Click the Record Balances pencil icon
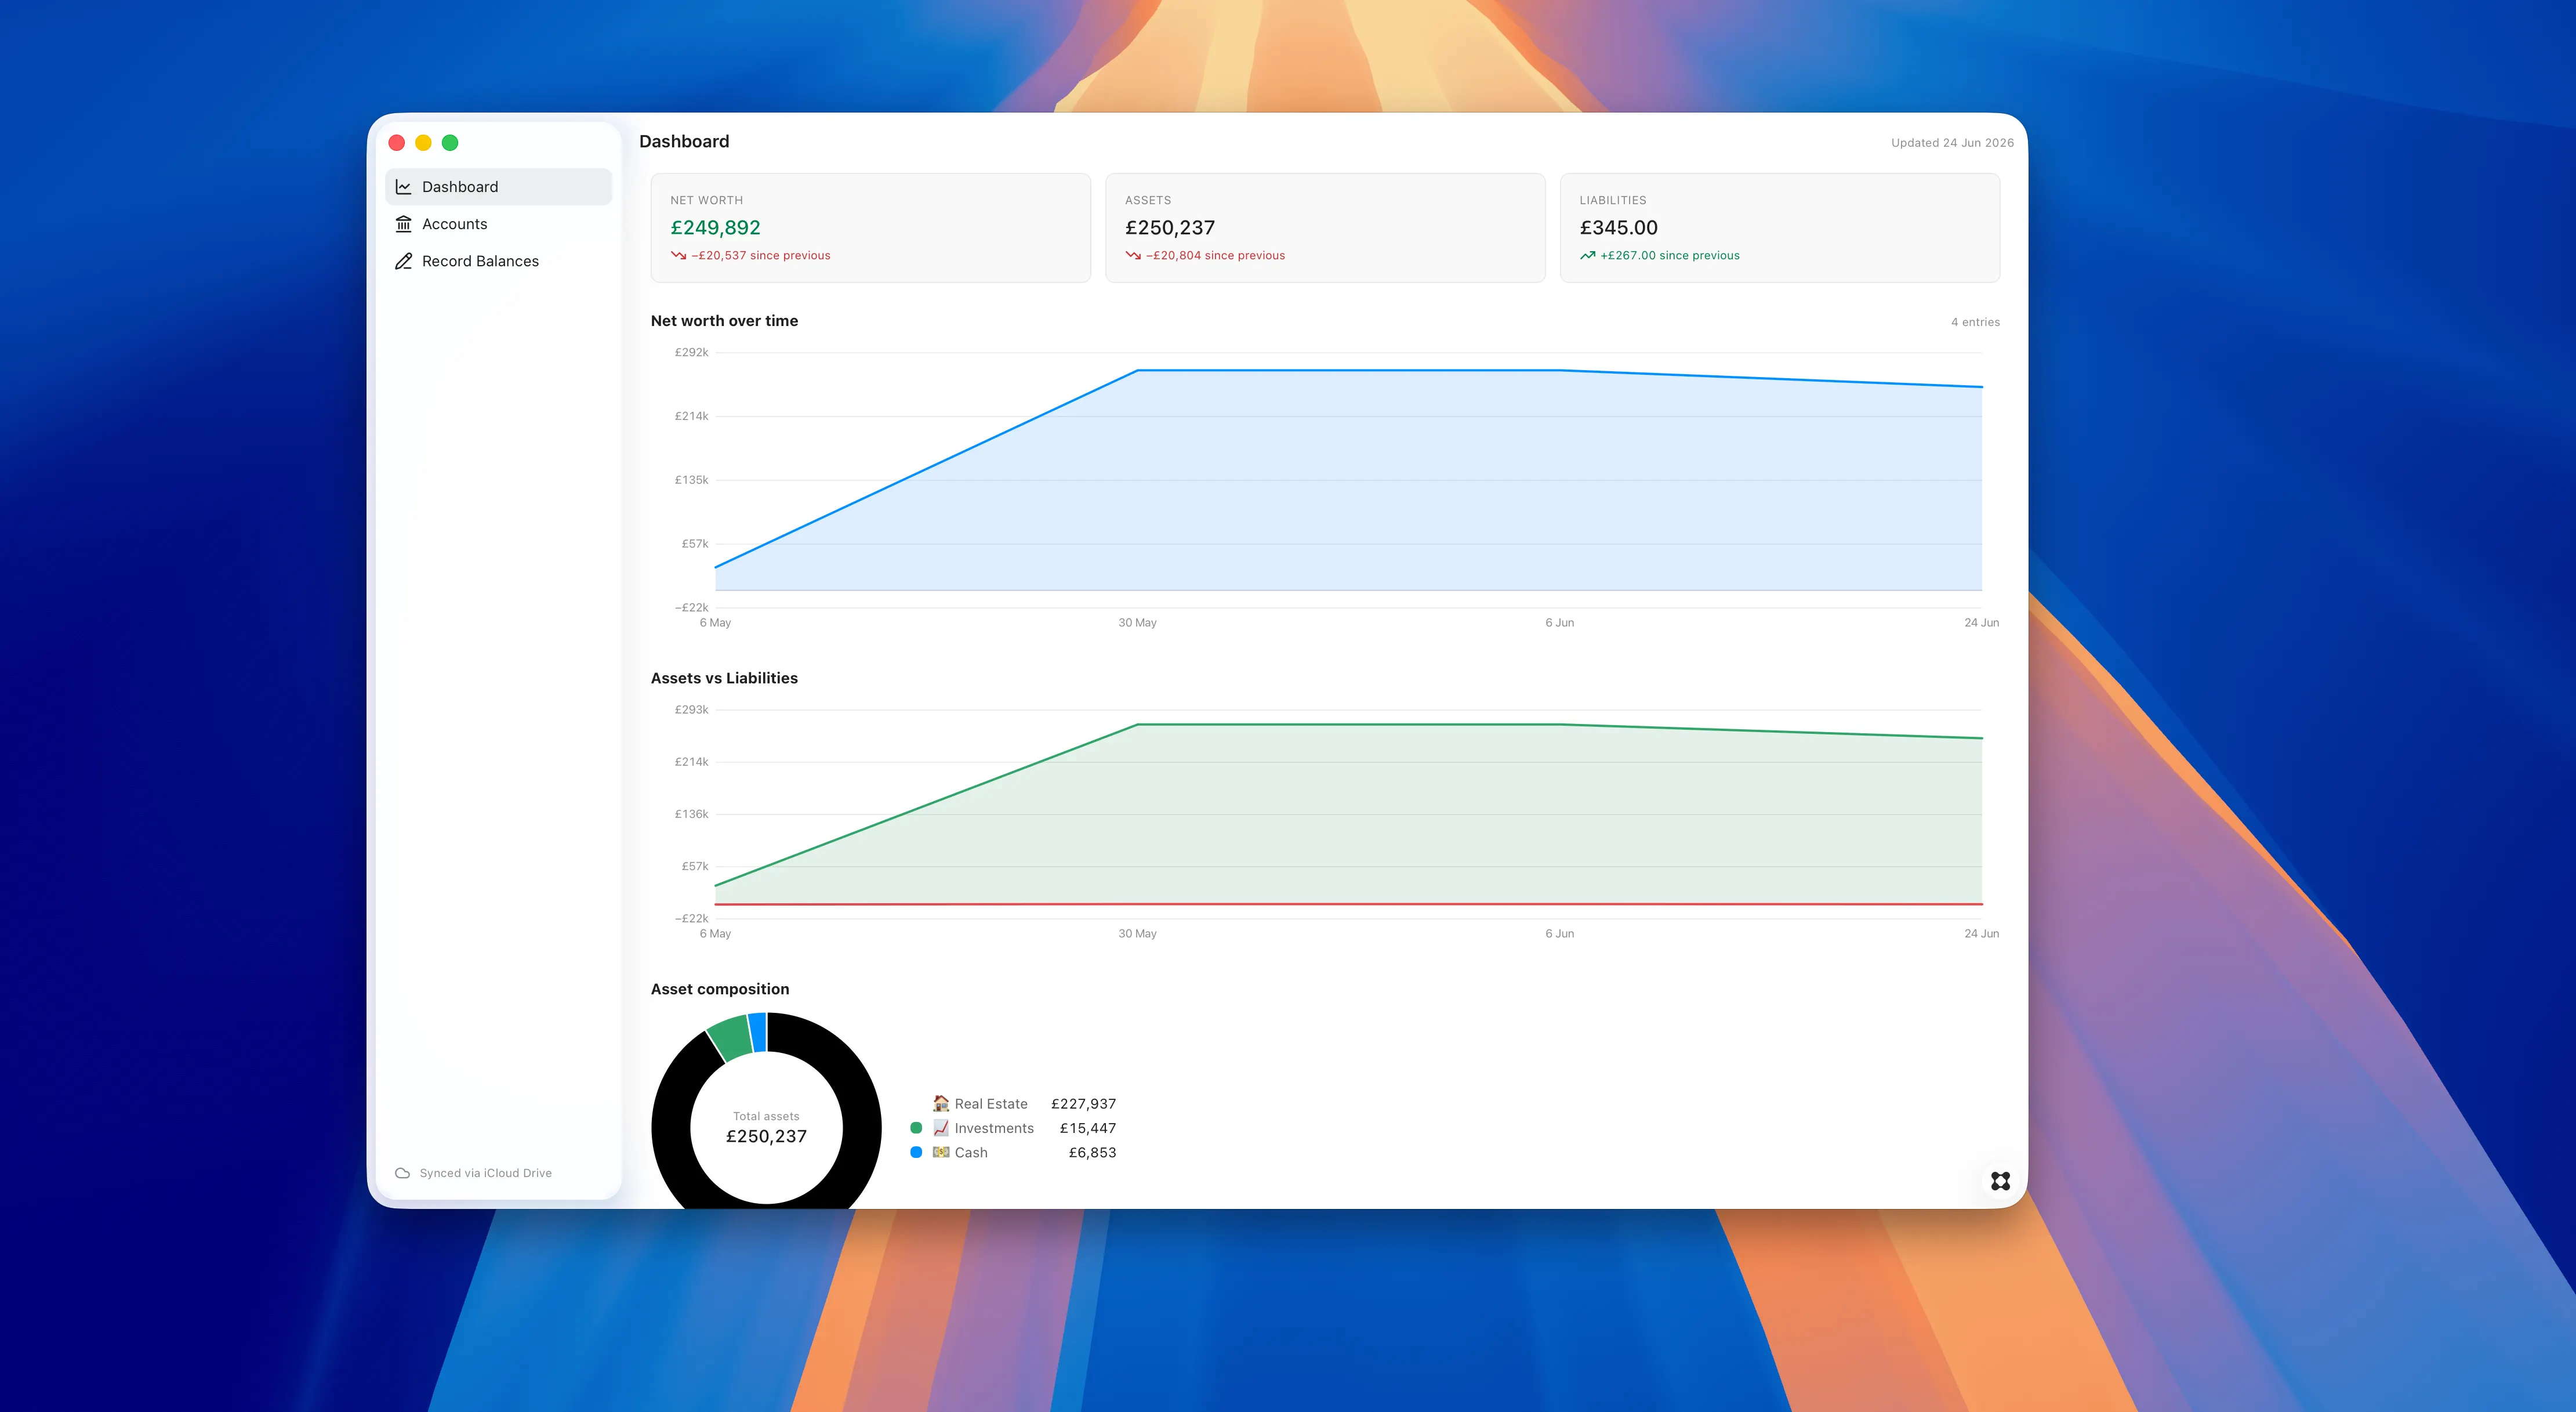Screen dimensions: 2576x1412 tap(404, 261)
